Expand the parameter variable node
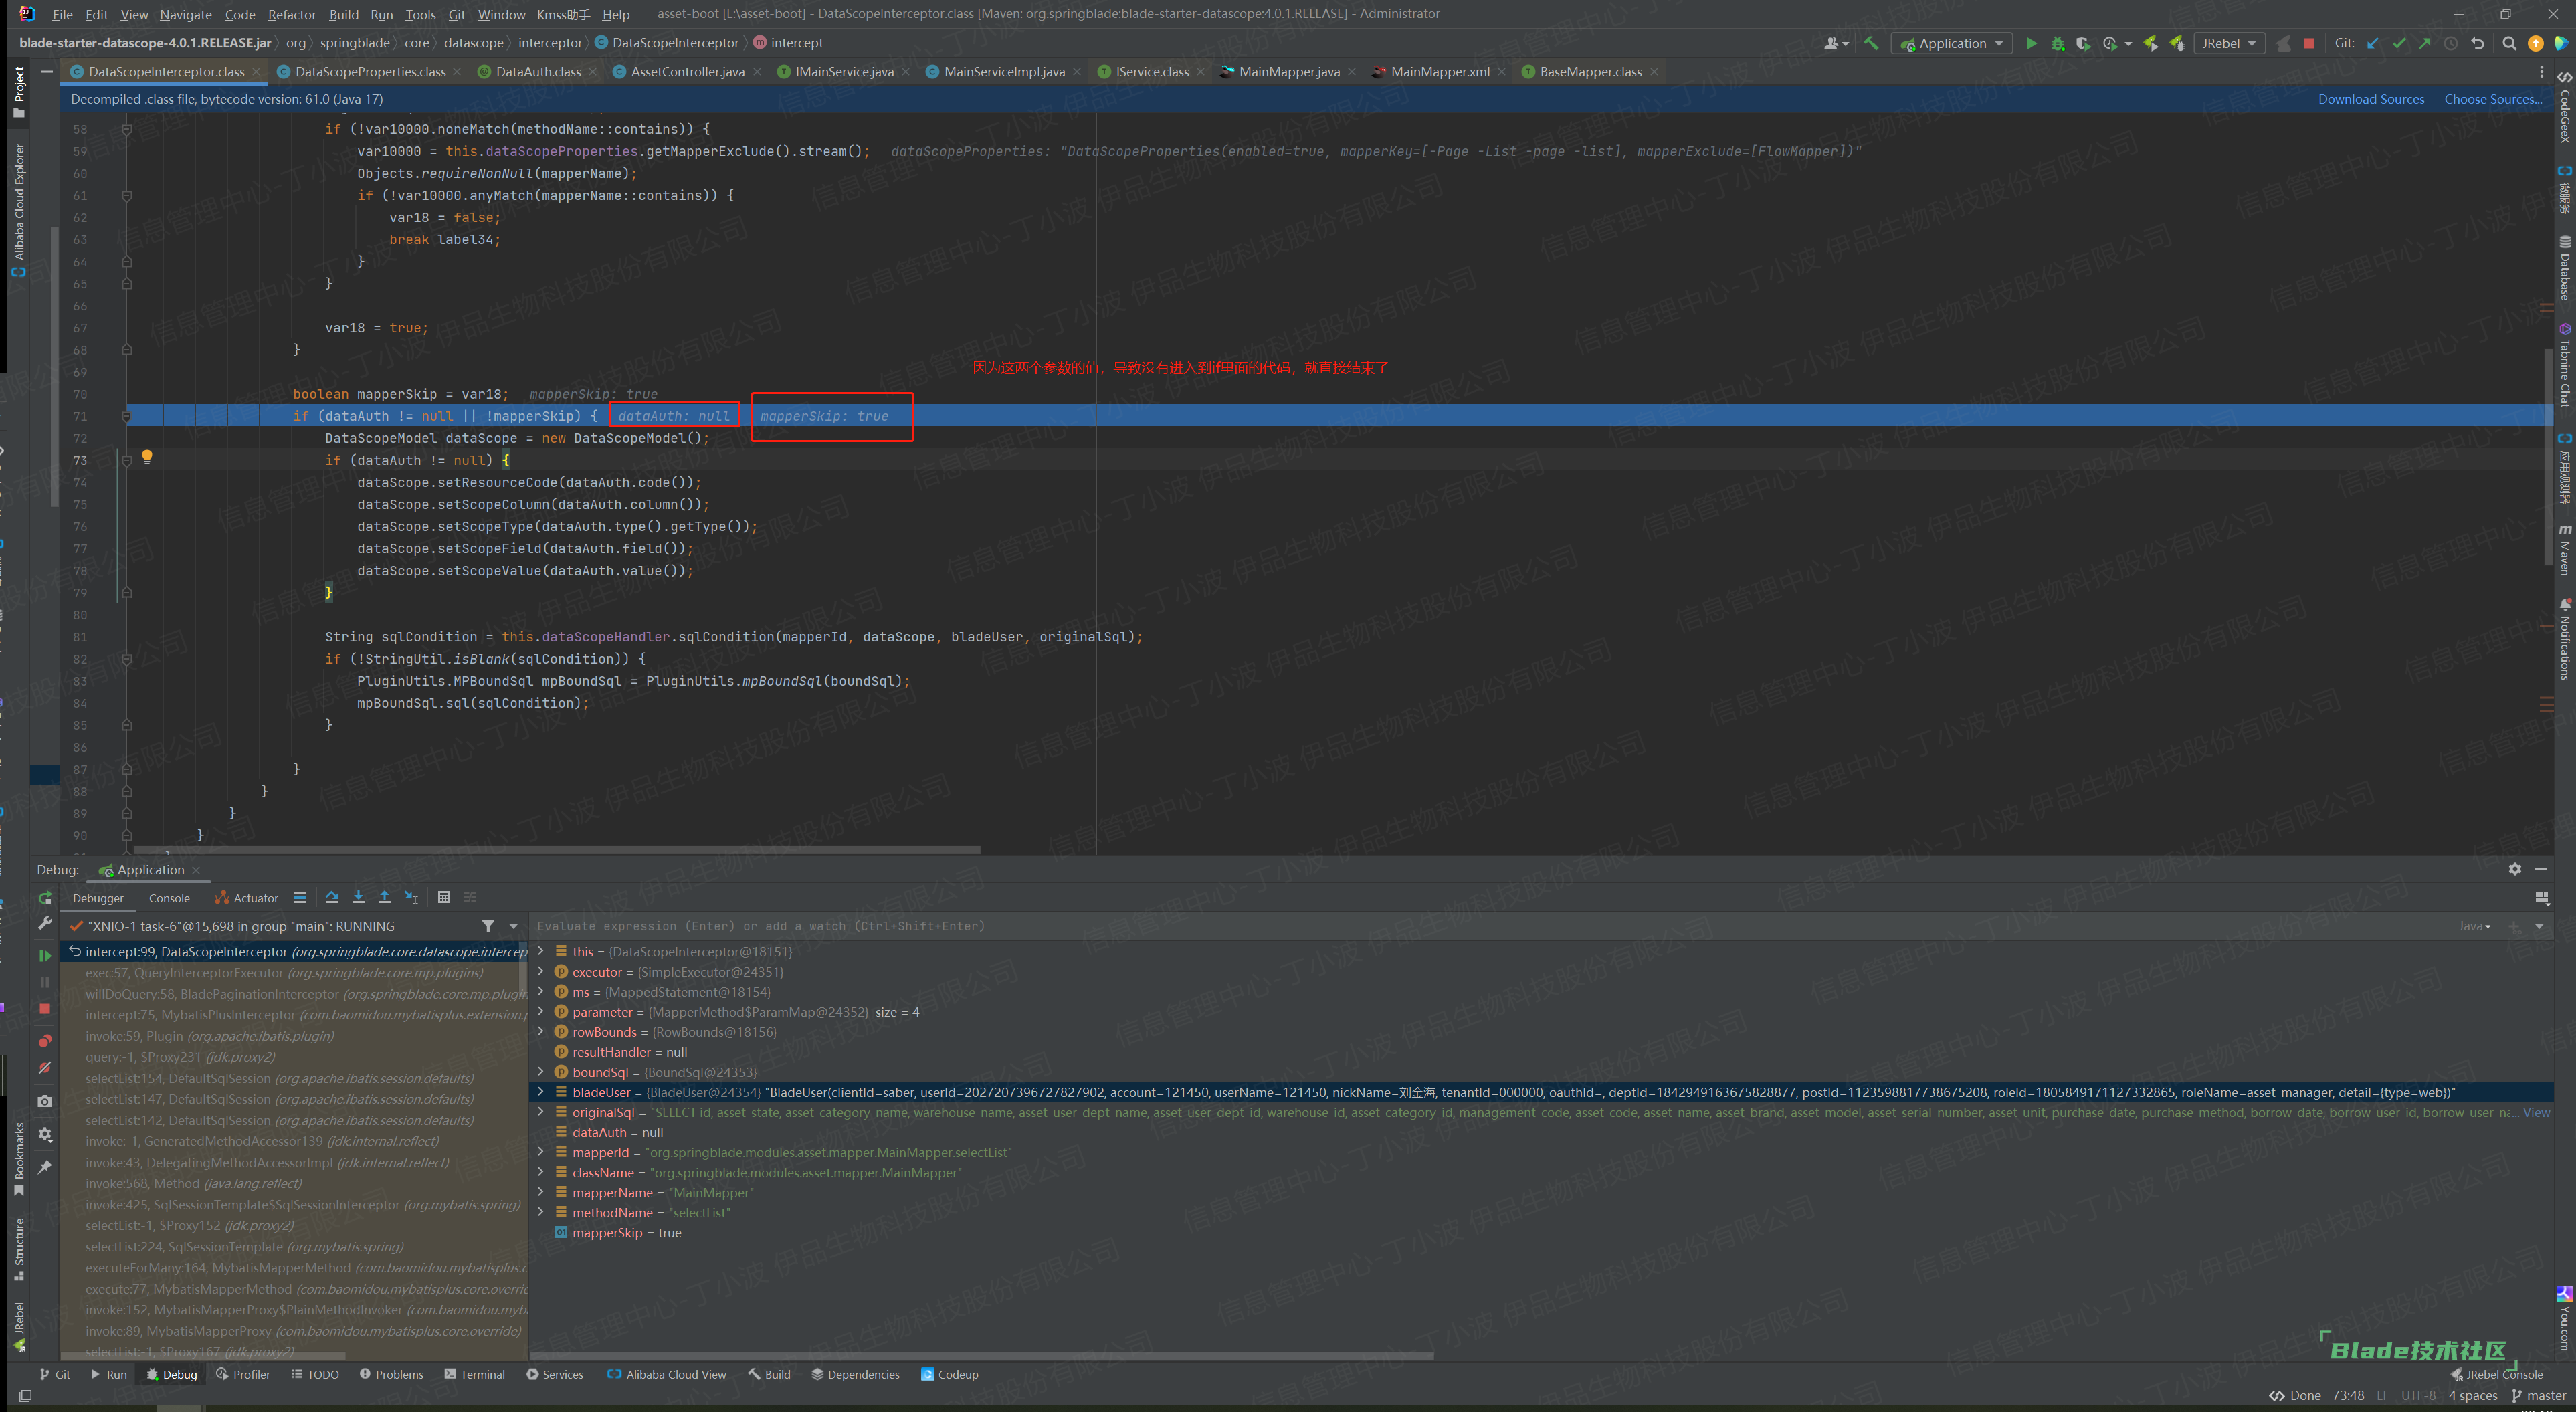Image resolution: width=2576 pixels, height=1412 pixels. [x=541, y=1011]
